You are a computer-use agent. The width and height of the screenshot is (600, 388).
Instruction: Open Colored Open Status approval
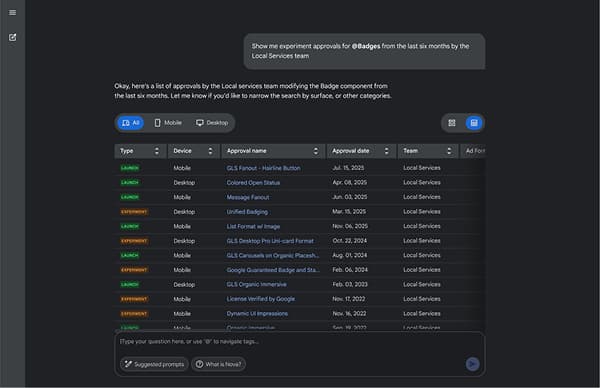coord(253,183)
